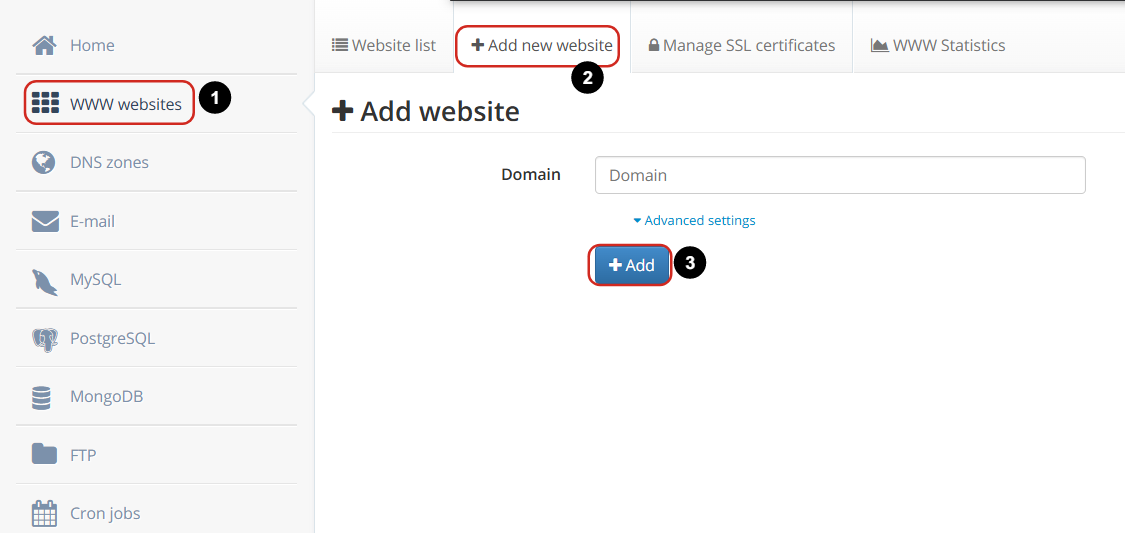The image size is (1125, 533).
Task: Click the Home house icon
Action: [44, 45]
